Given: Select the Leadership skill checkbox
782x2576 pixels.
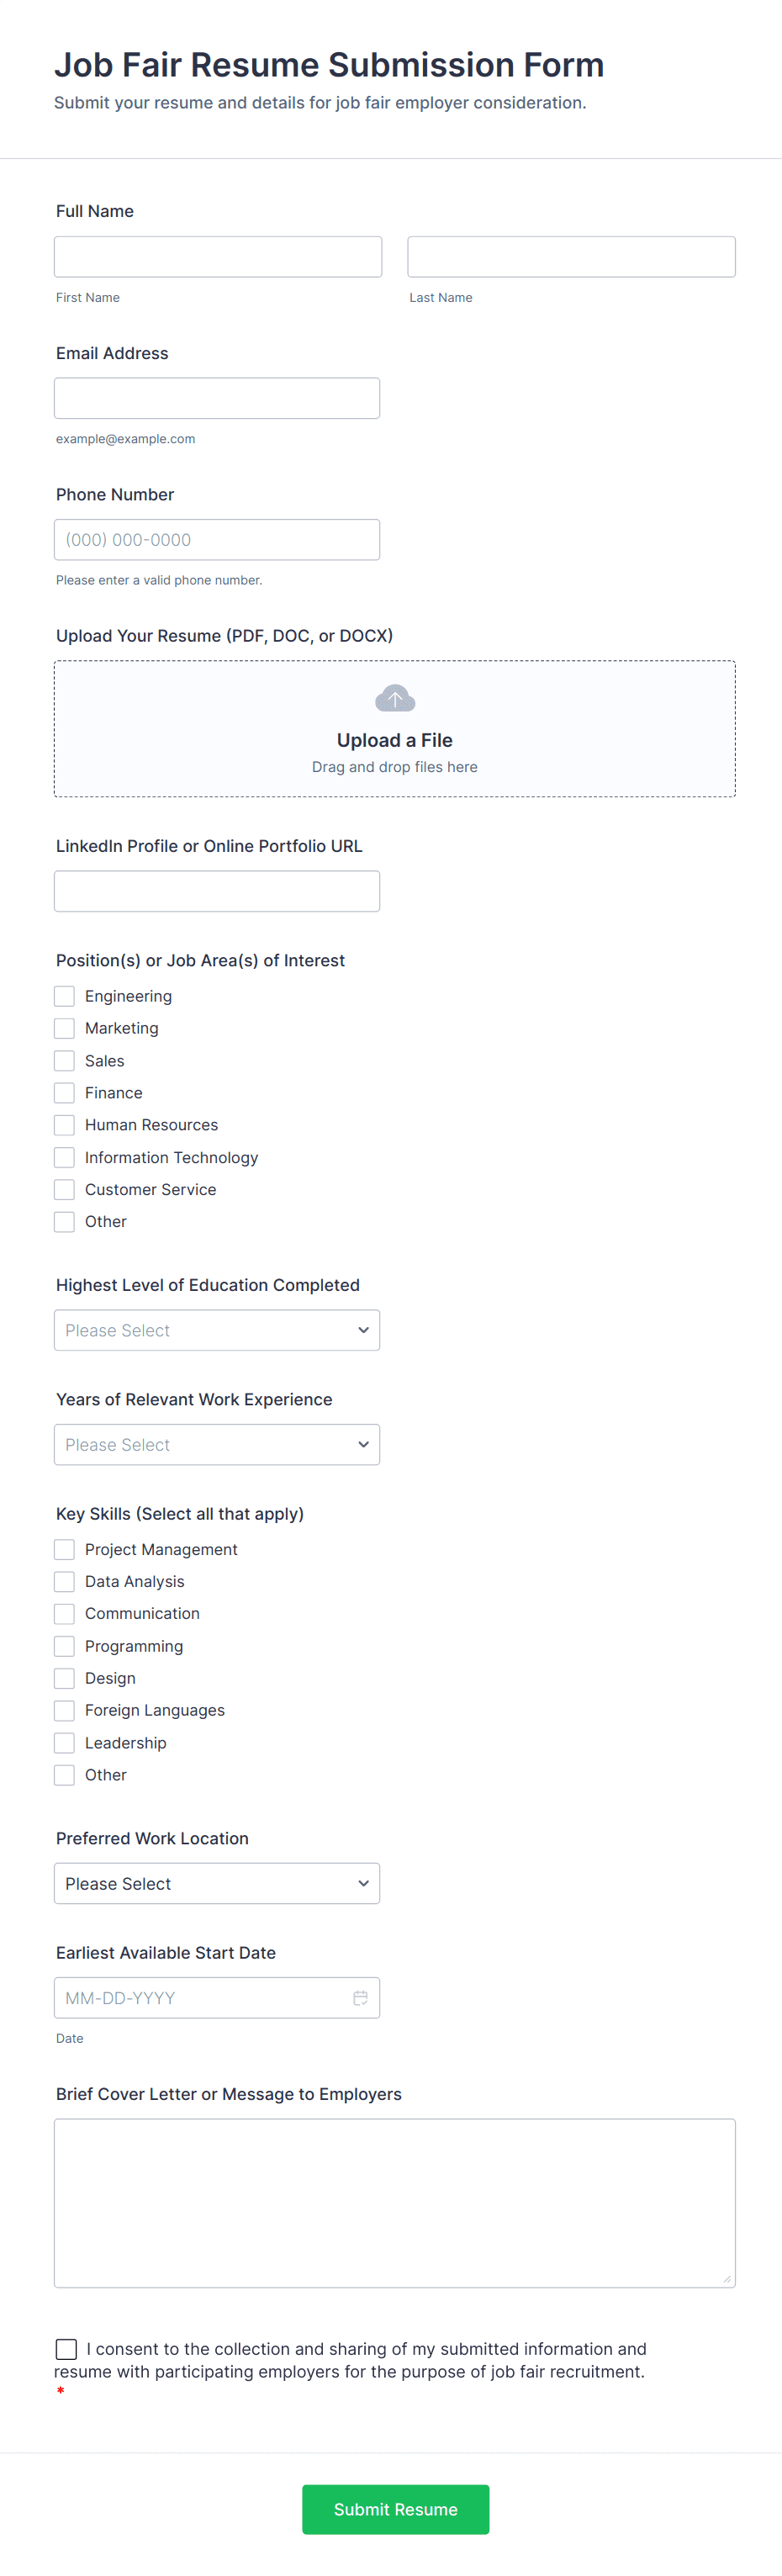Looking at the screenshot, I should [64, 1742].
